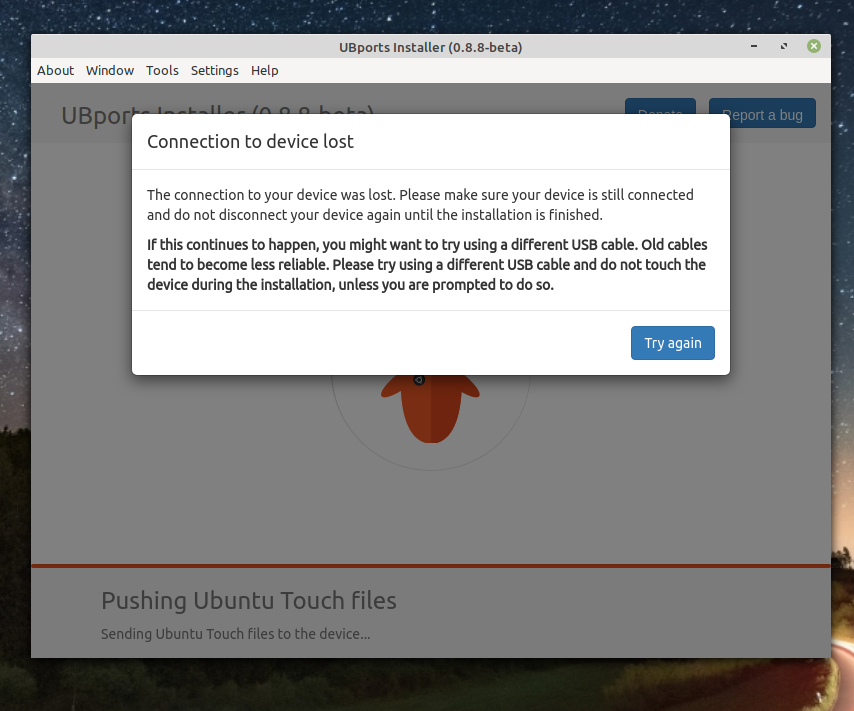854x711 pixels.
Task: Open the Help menu
Action: point(264,70)
